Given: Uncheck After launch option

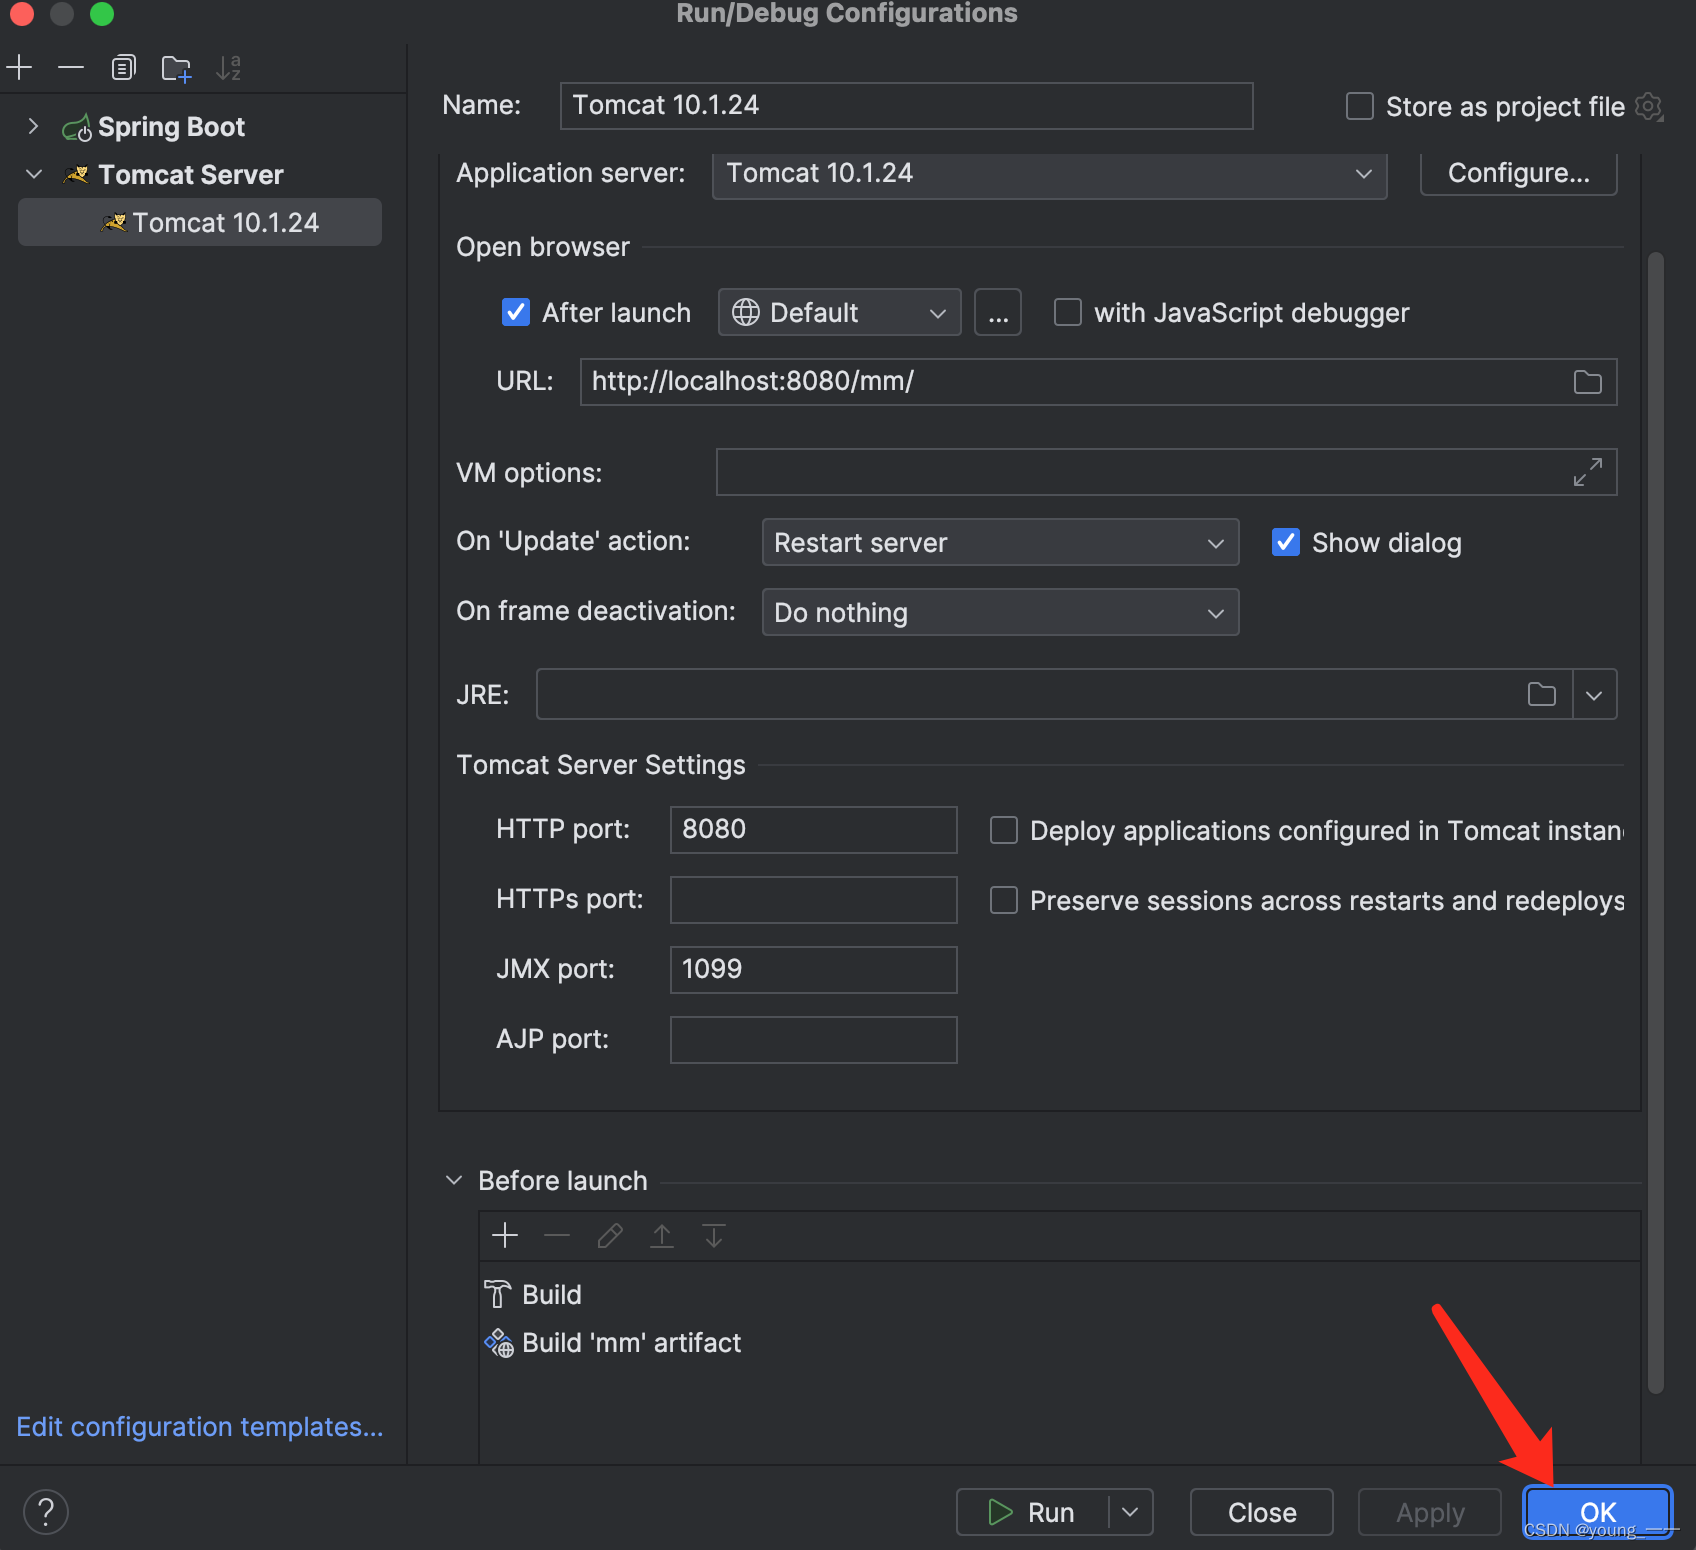Looking at the screenshot, I should coord(516,313).
